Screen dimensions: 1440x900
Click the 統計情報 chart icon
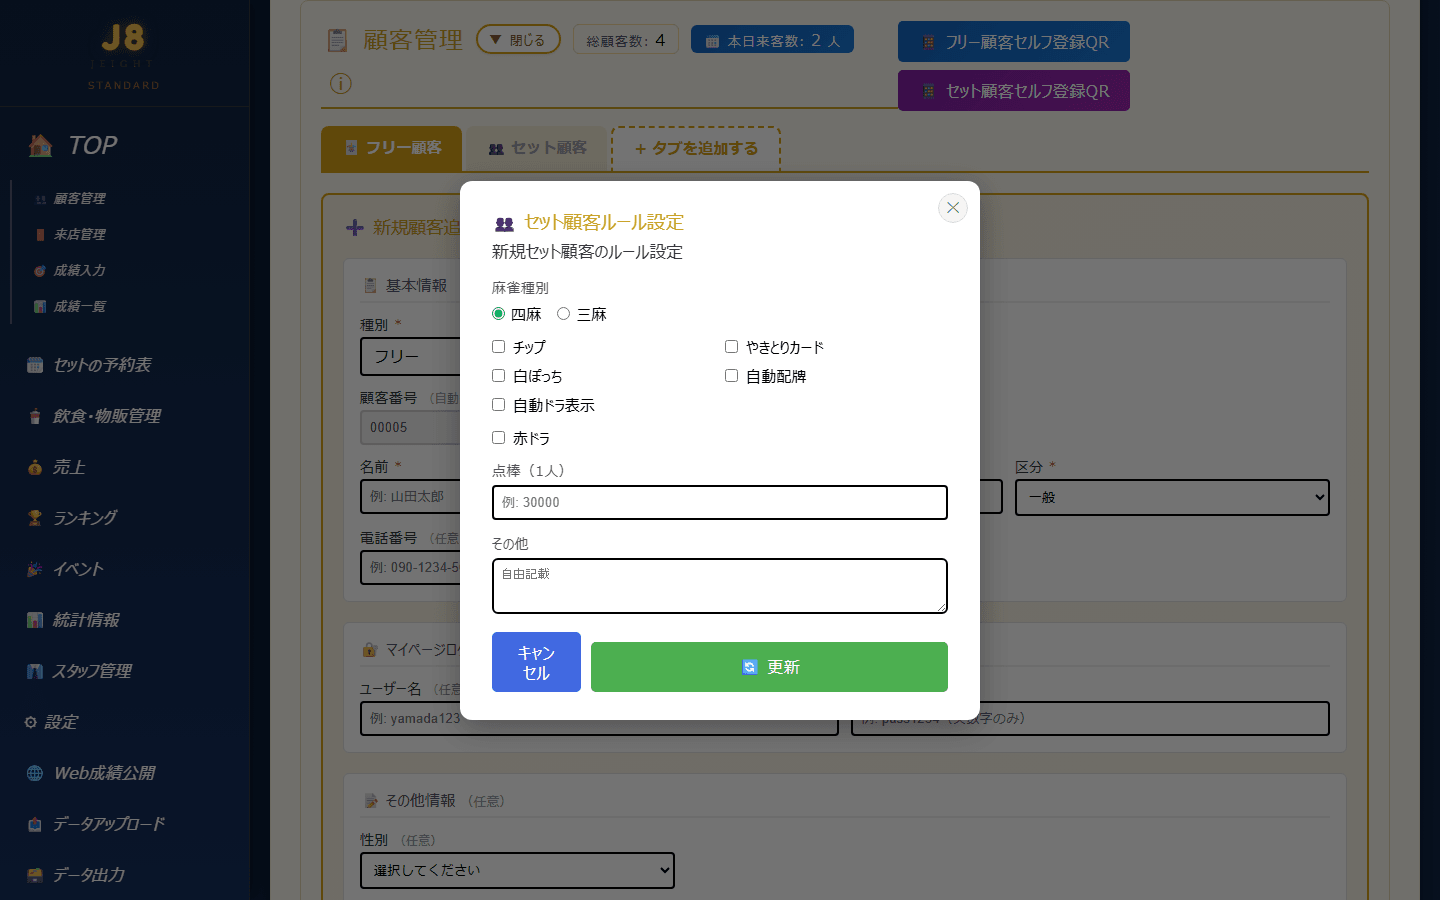point(35,620)
